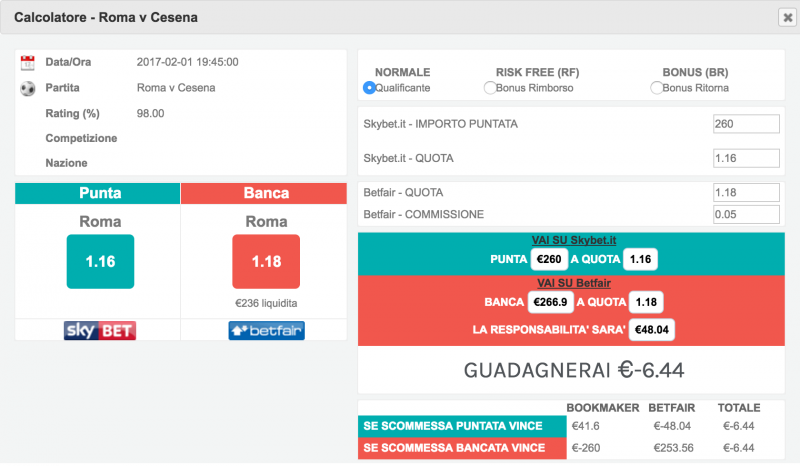
Task: Open the Betfair exchange logo
Action: coord(266,330)
